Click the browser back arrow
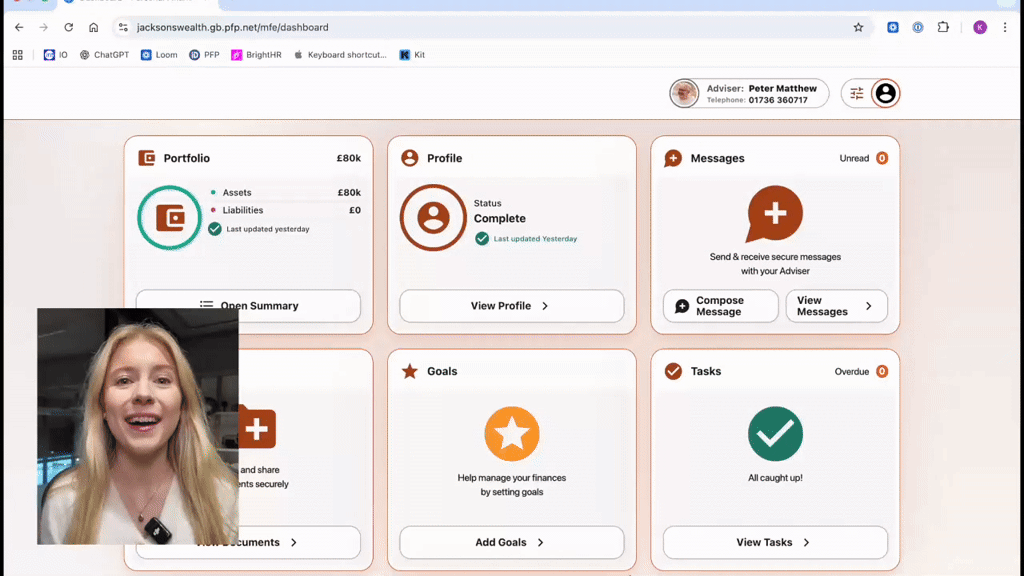 [19, 27]
